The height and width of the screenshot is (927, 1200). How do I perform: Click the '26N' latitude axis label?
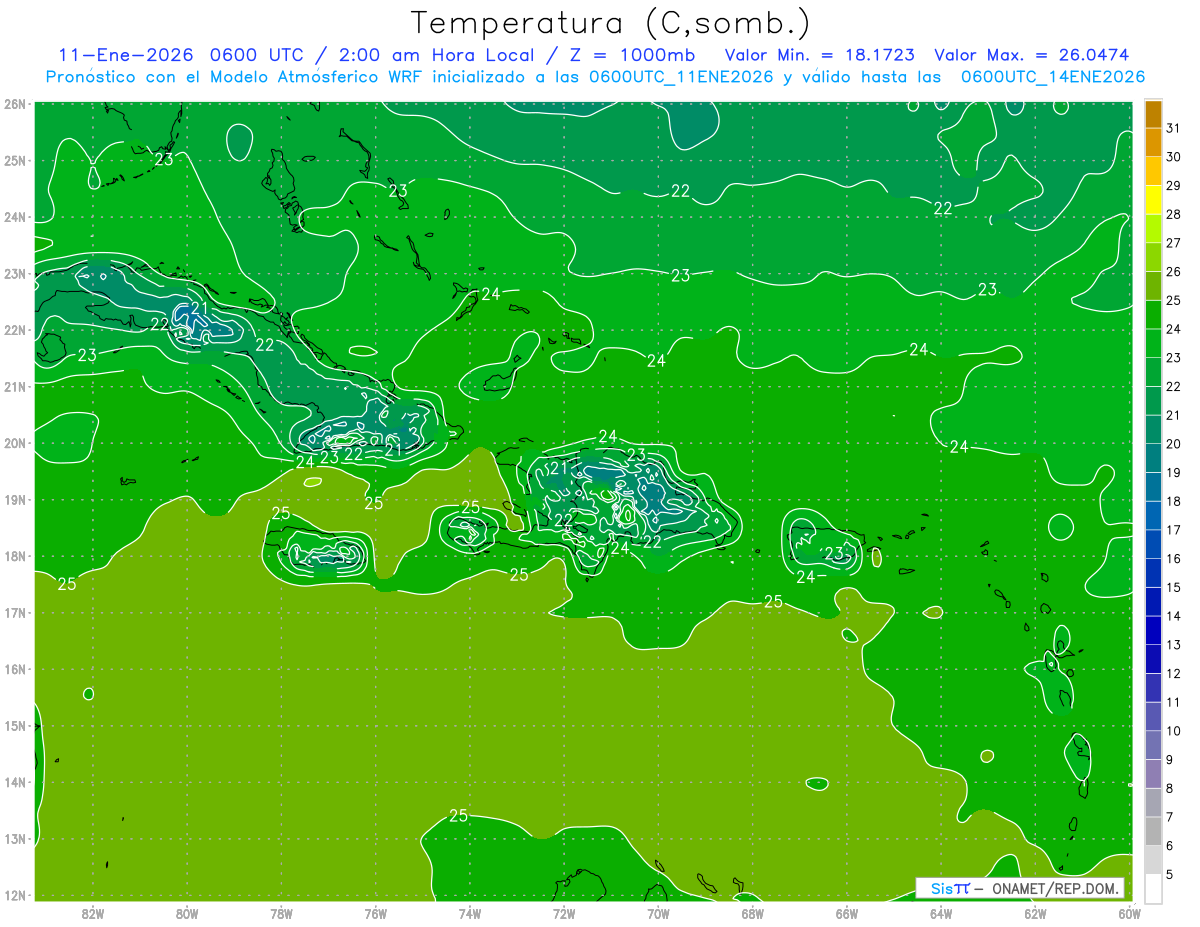pyautogui.click(x=15, y=104)
